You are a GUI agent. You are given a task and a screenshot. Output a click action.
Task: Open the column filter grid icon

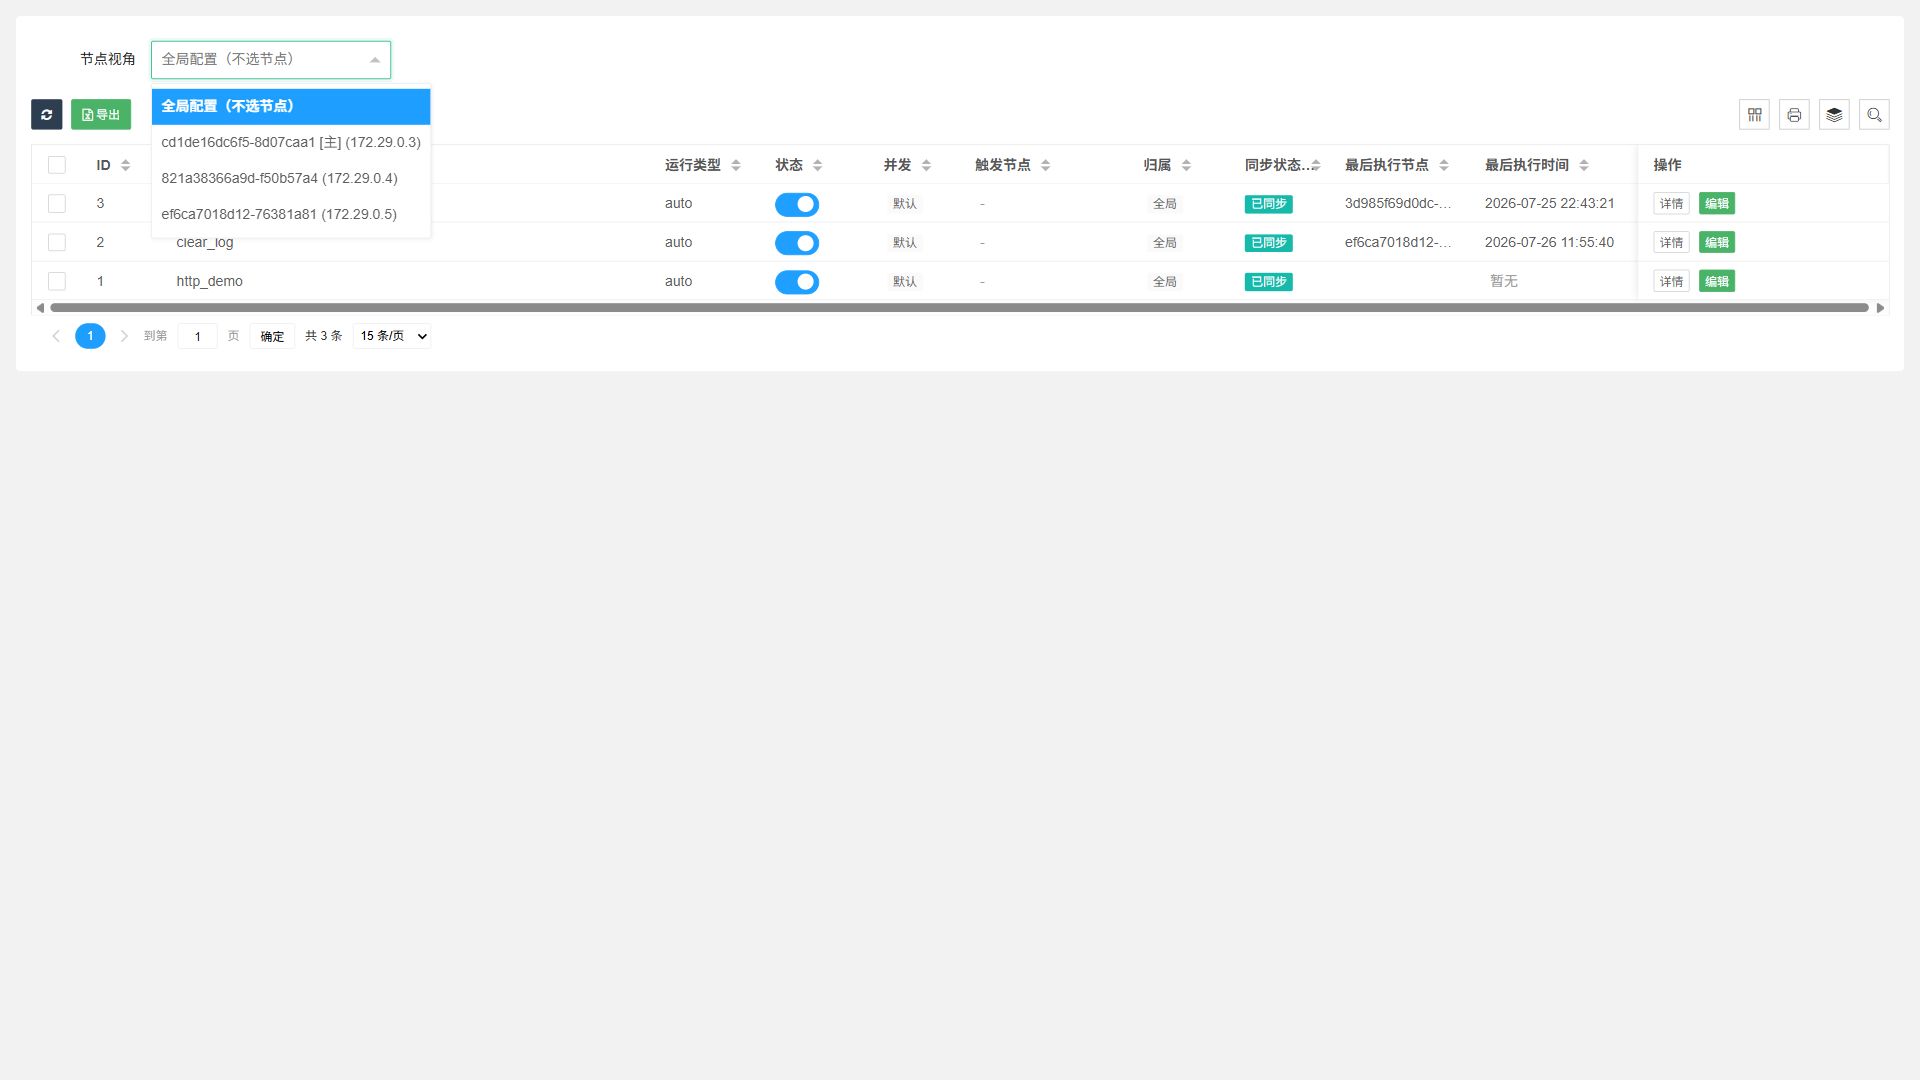tap(1754, 115)
